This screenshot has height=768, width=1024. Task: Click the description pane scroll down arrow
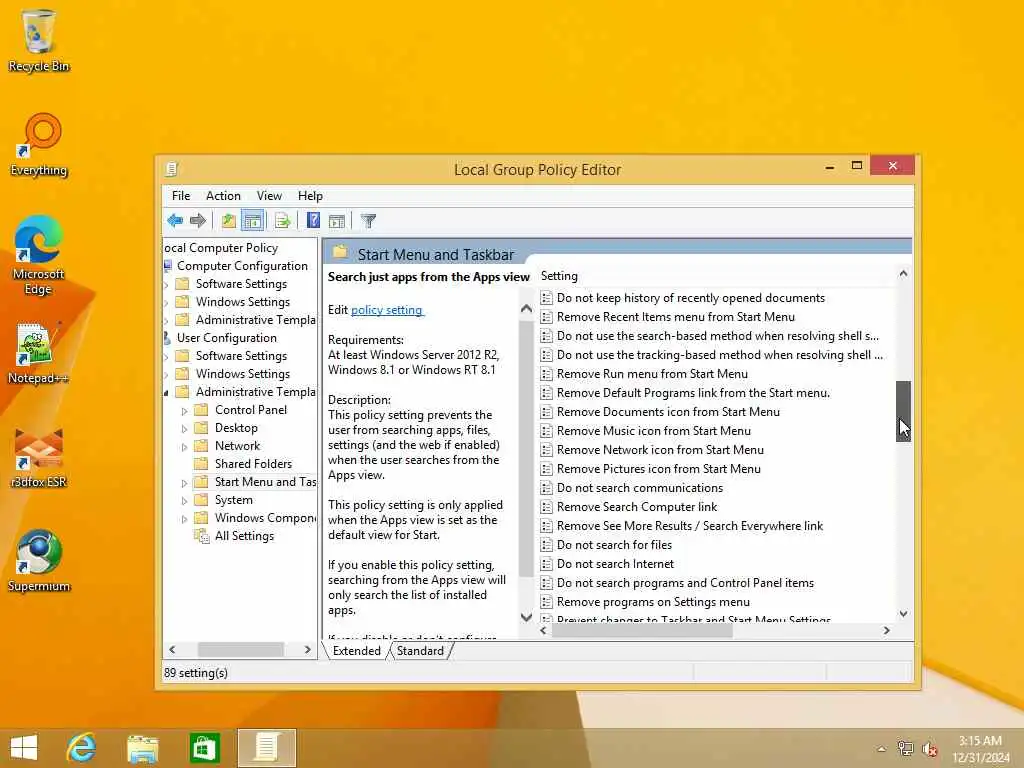[x=526, y=617]
